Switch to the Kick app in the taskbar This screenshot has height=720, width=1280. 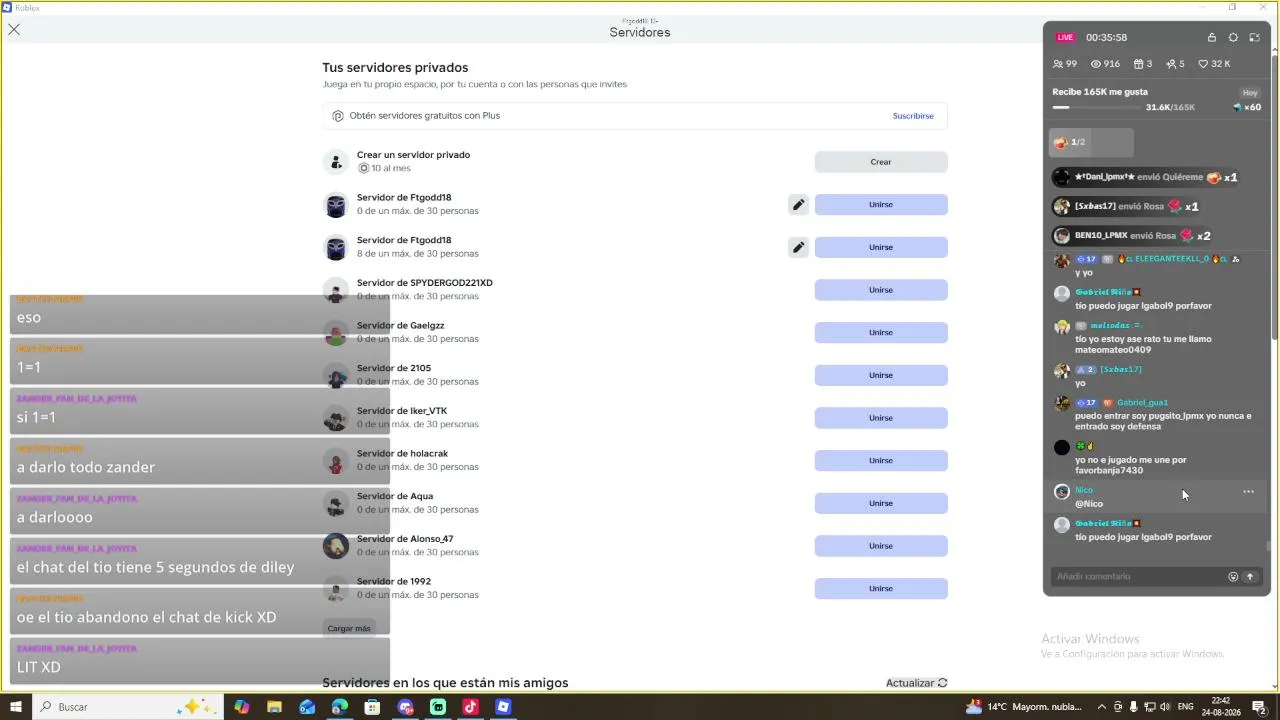438,707
